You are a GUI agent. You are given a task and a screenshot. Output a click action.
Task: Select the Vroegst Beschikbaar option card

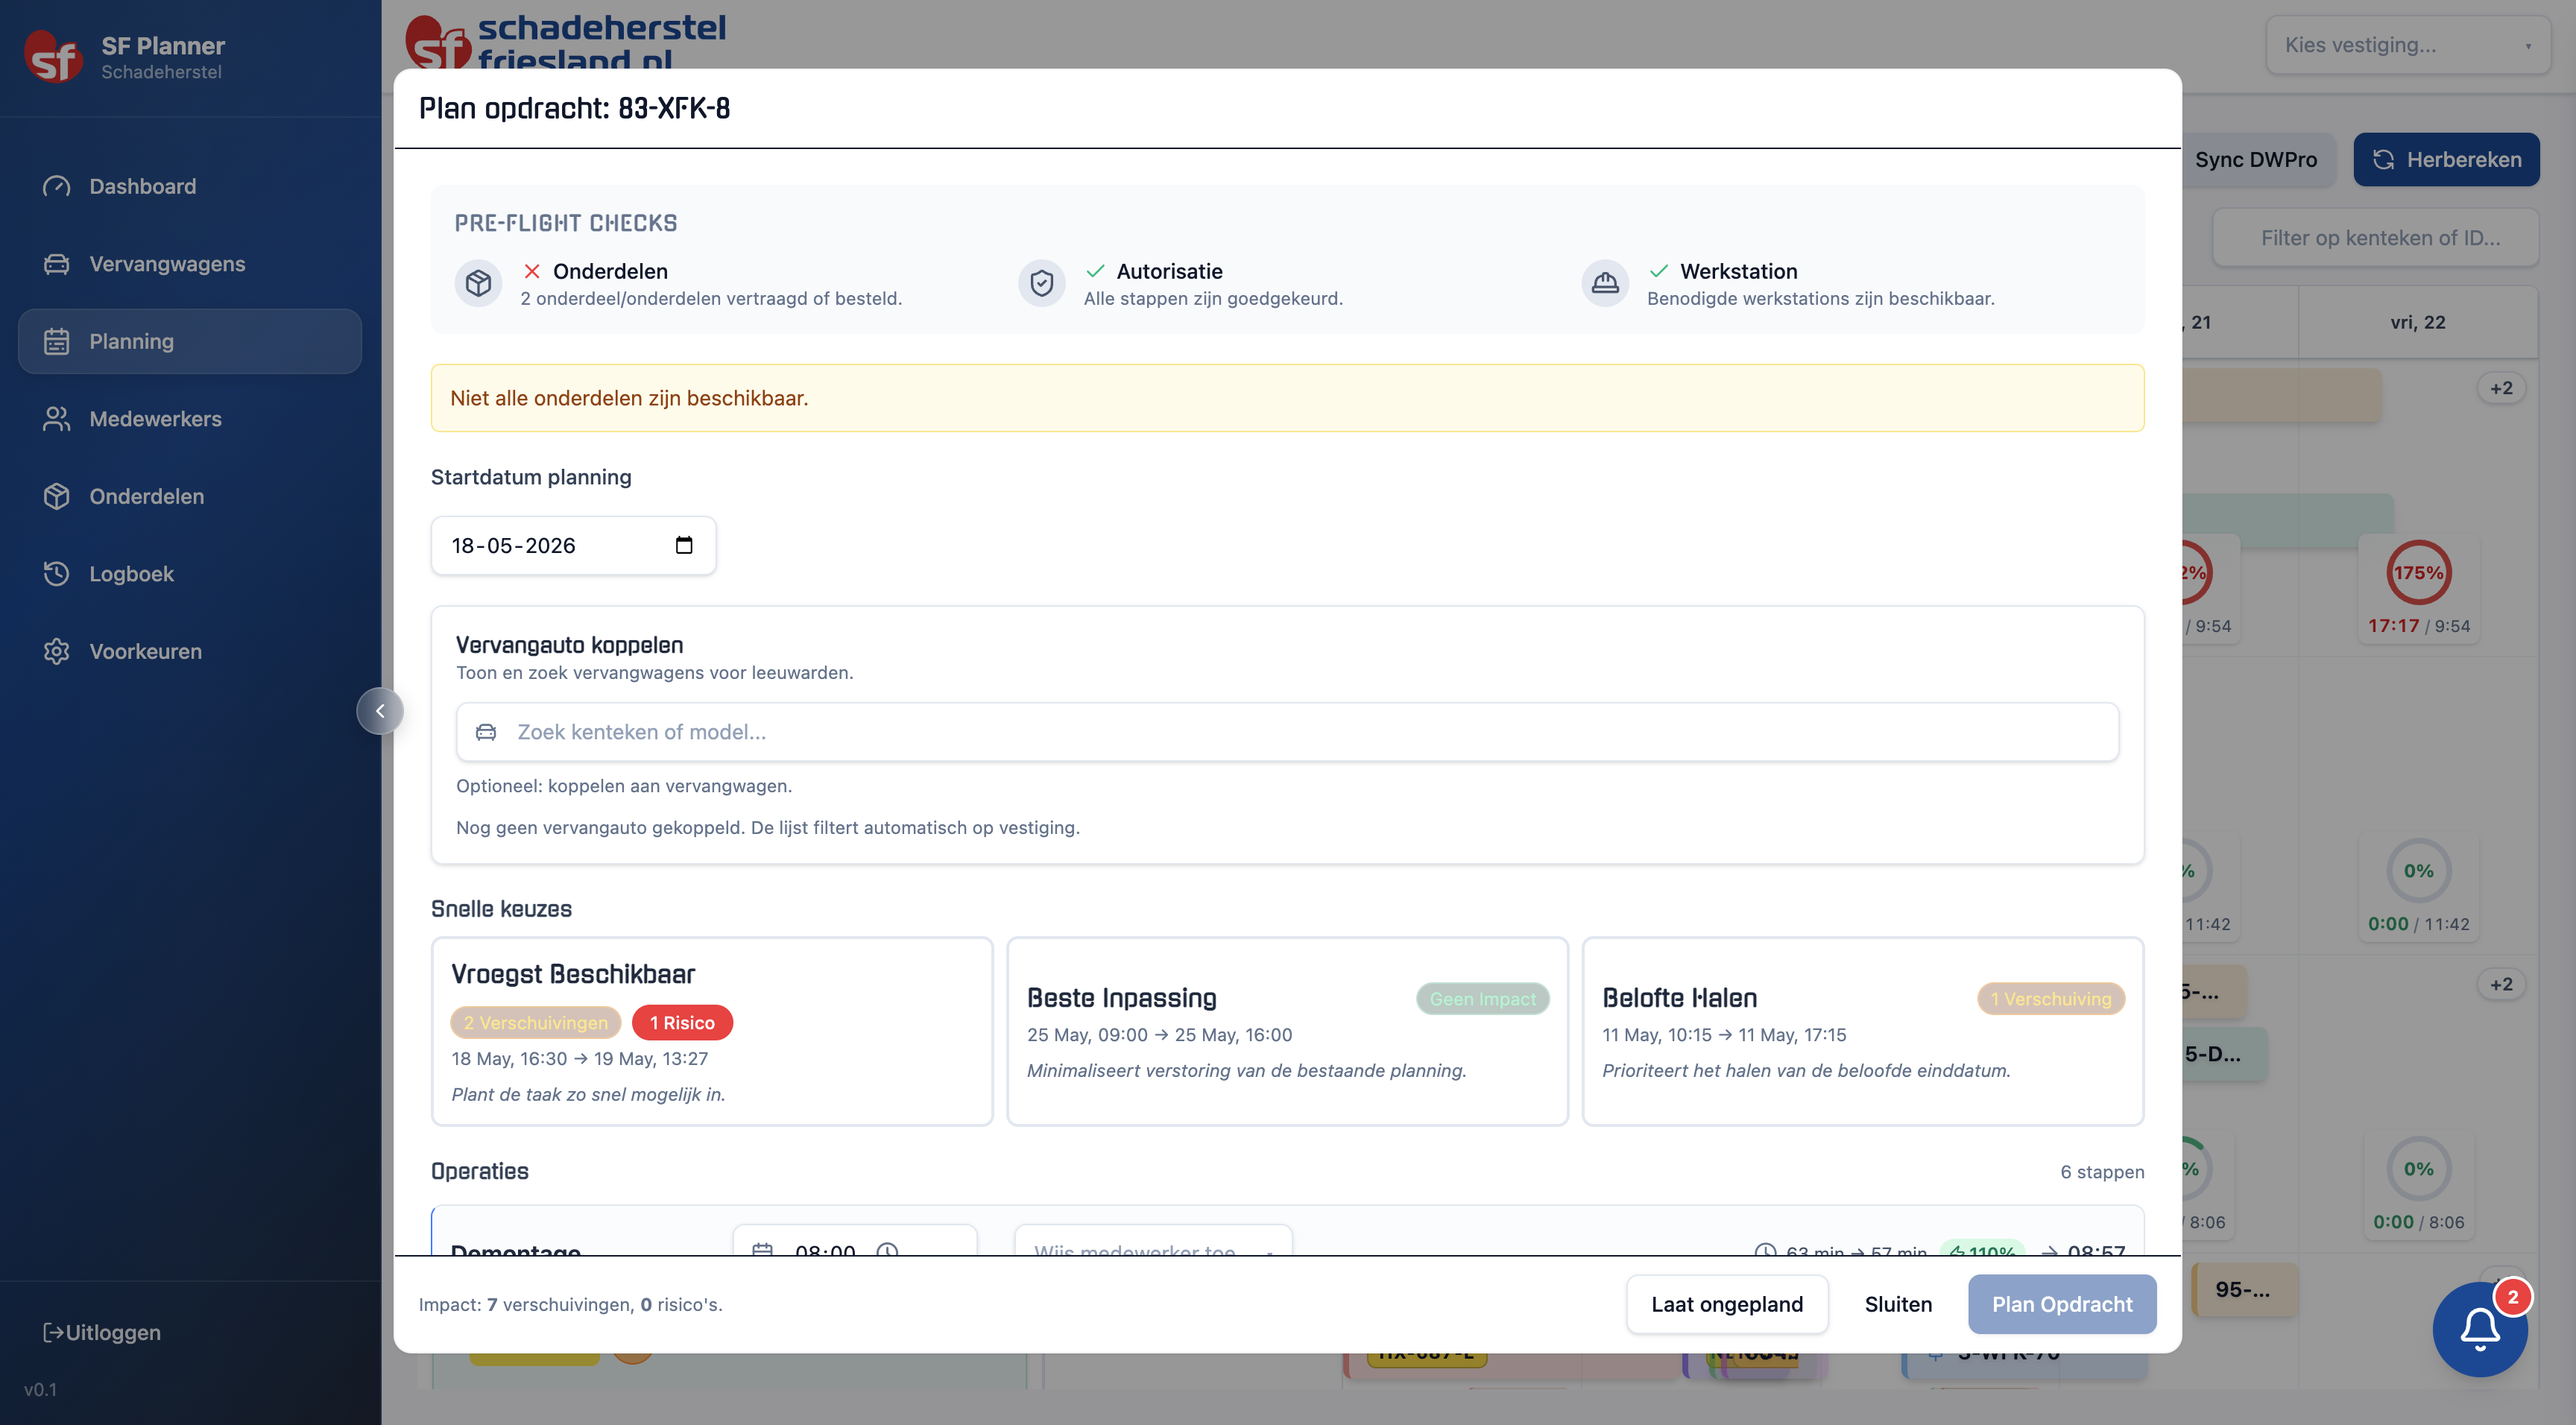[x=712, y=1031]
